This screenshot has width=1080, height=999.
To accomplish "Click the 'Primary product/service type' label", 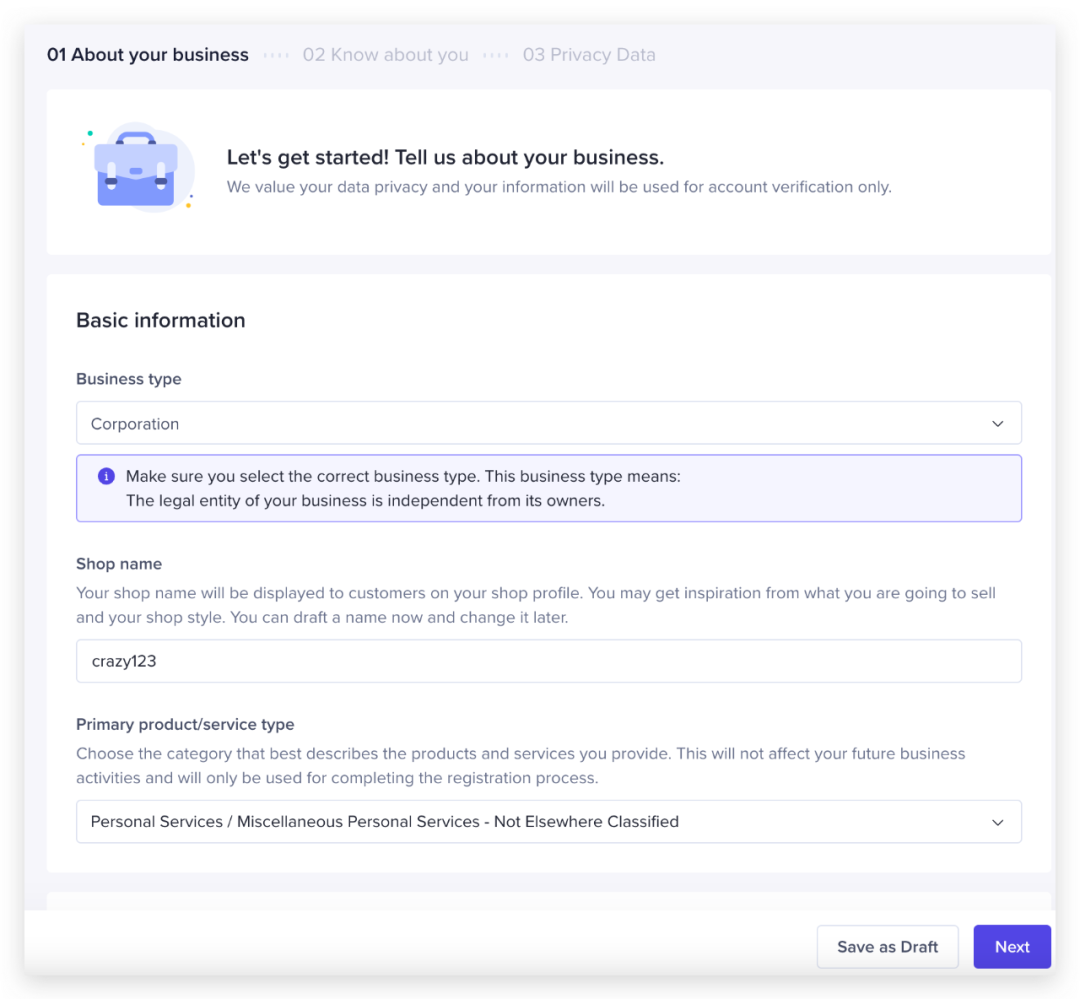I will click(185, 724).
